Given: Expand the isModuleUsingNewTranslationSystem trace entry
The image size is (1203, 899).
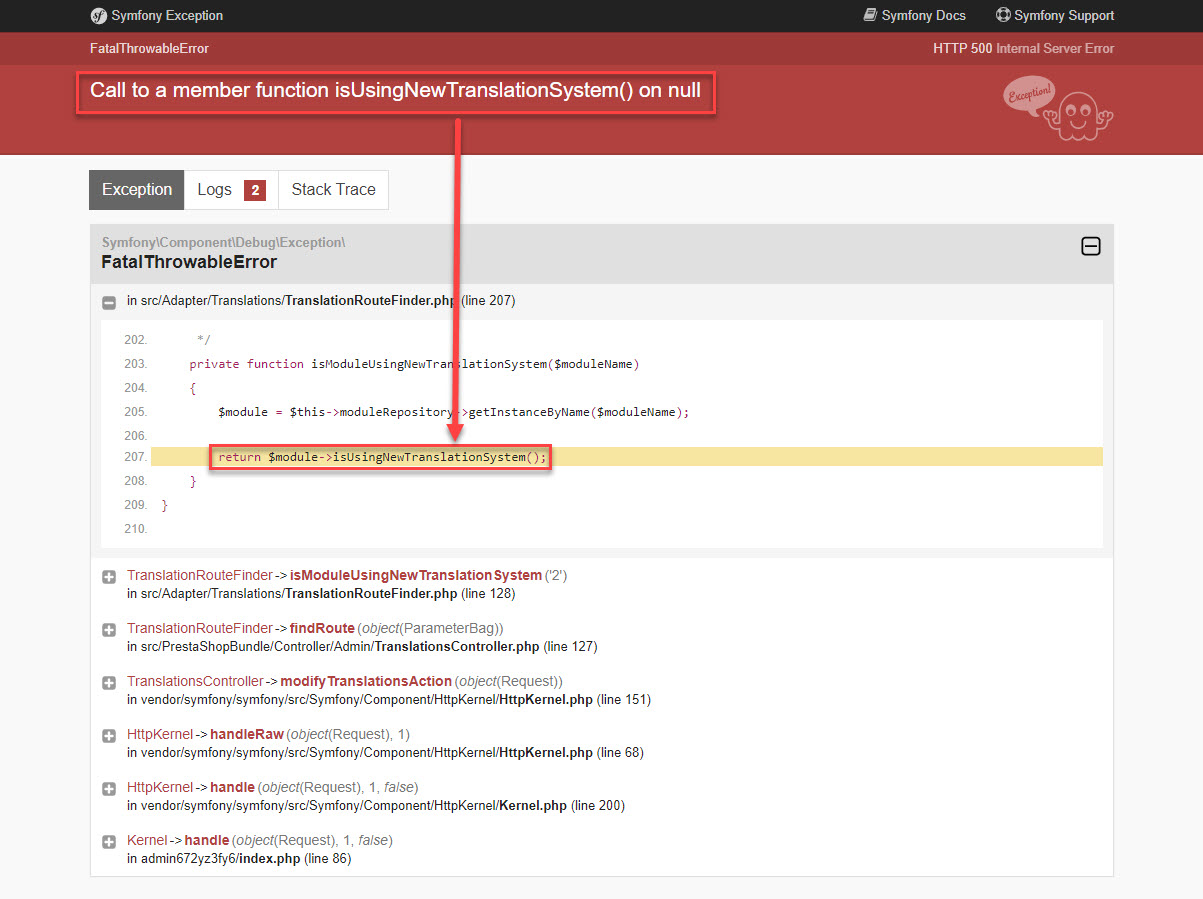Looking at the screenshot, I should 109,577.
